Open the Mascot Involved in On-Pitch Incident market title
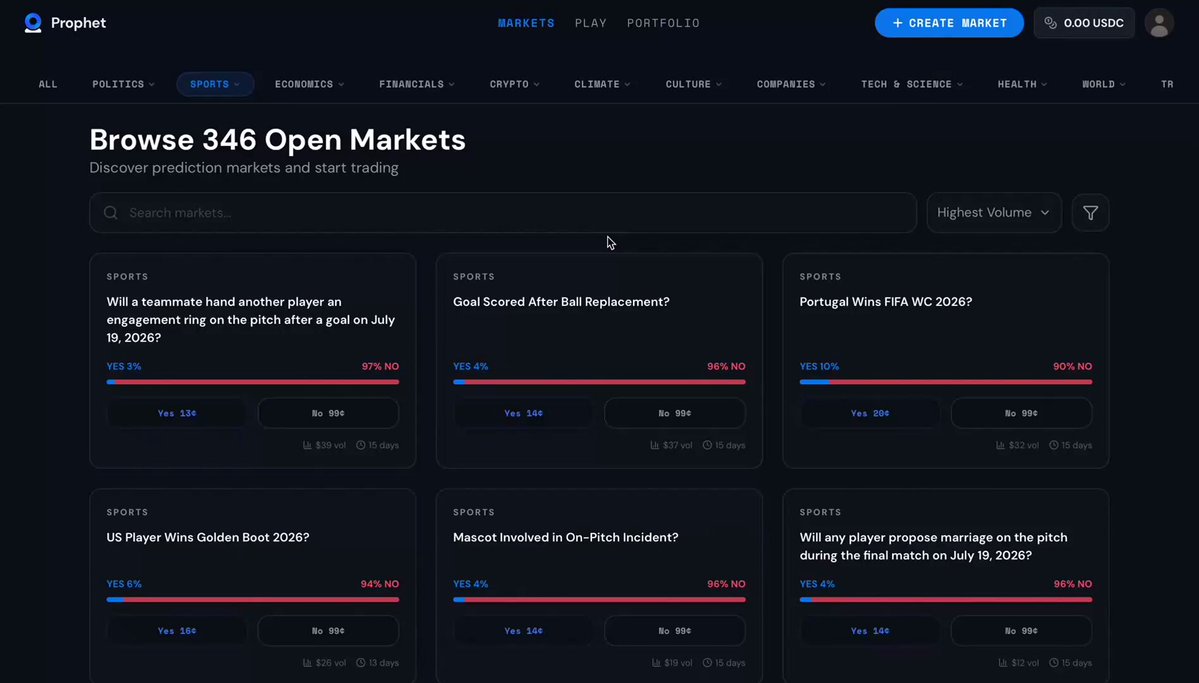1199x683 pixels. click(x=566, y=538)
